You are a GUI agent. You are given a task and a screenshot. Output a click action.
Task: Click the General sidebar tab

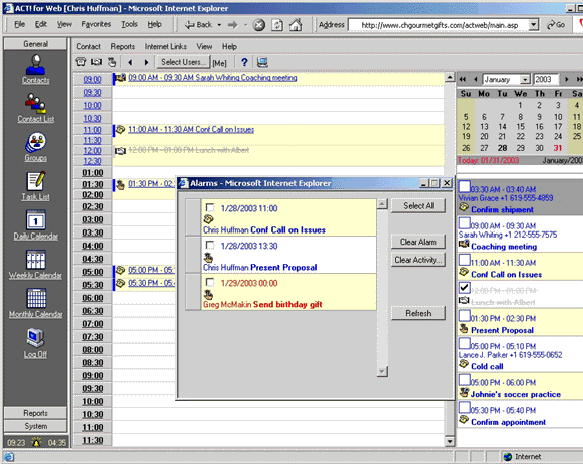tap(36, 44)
